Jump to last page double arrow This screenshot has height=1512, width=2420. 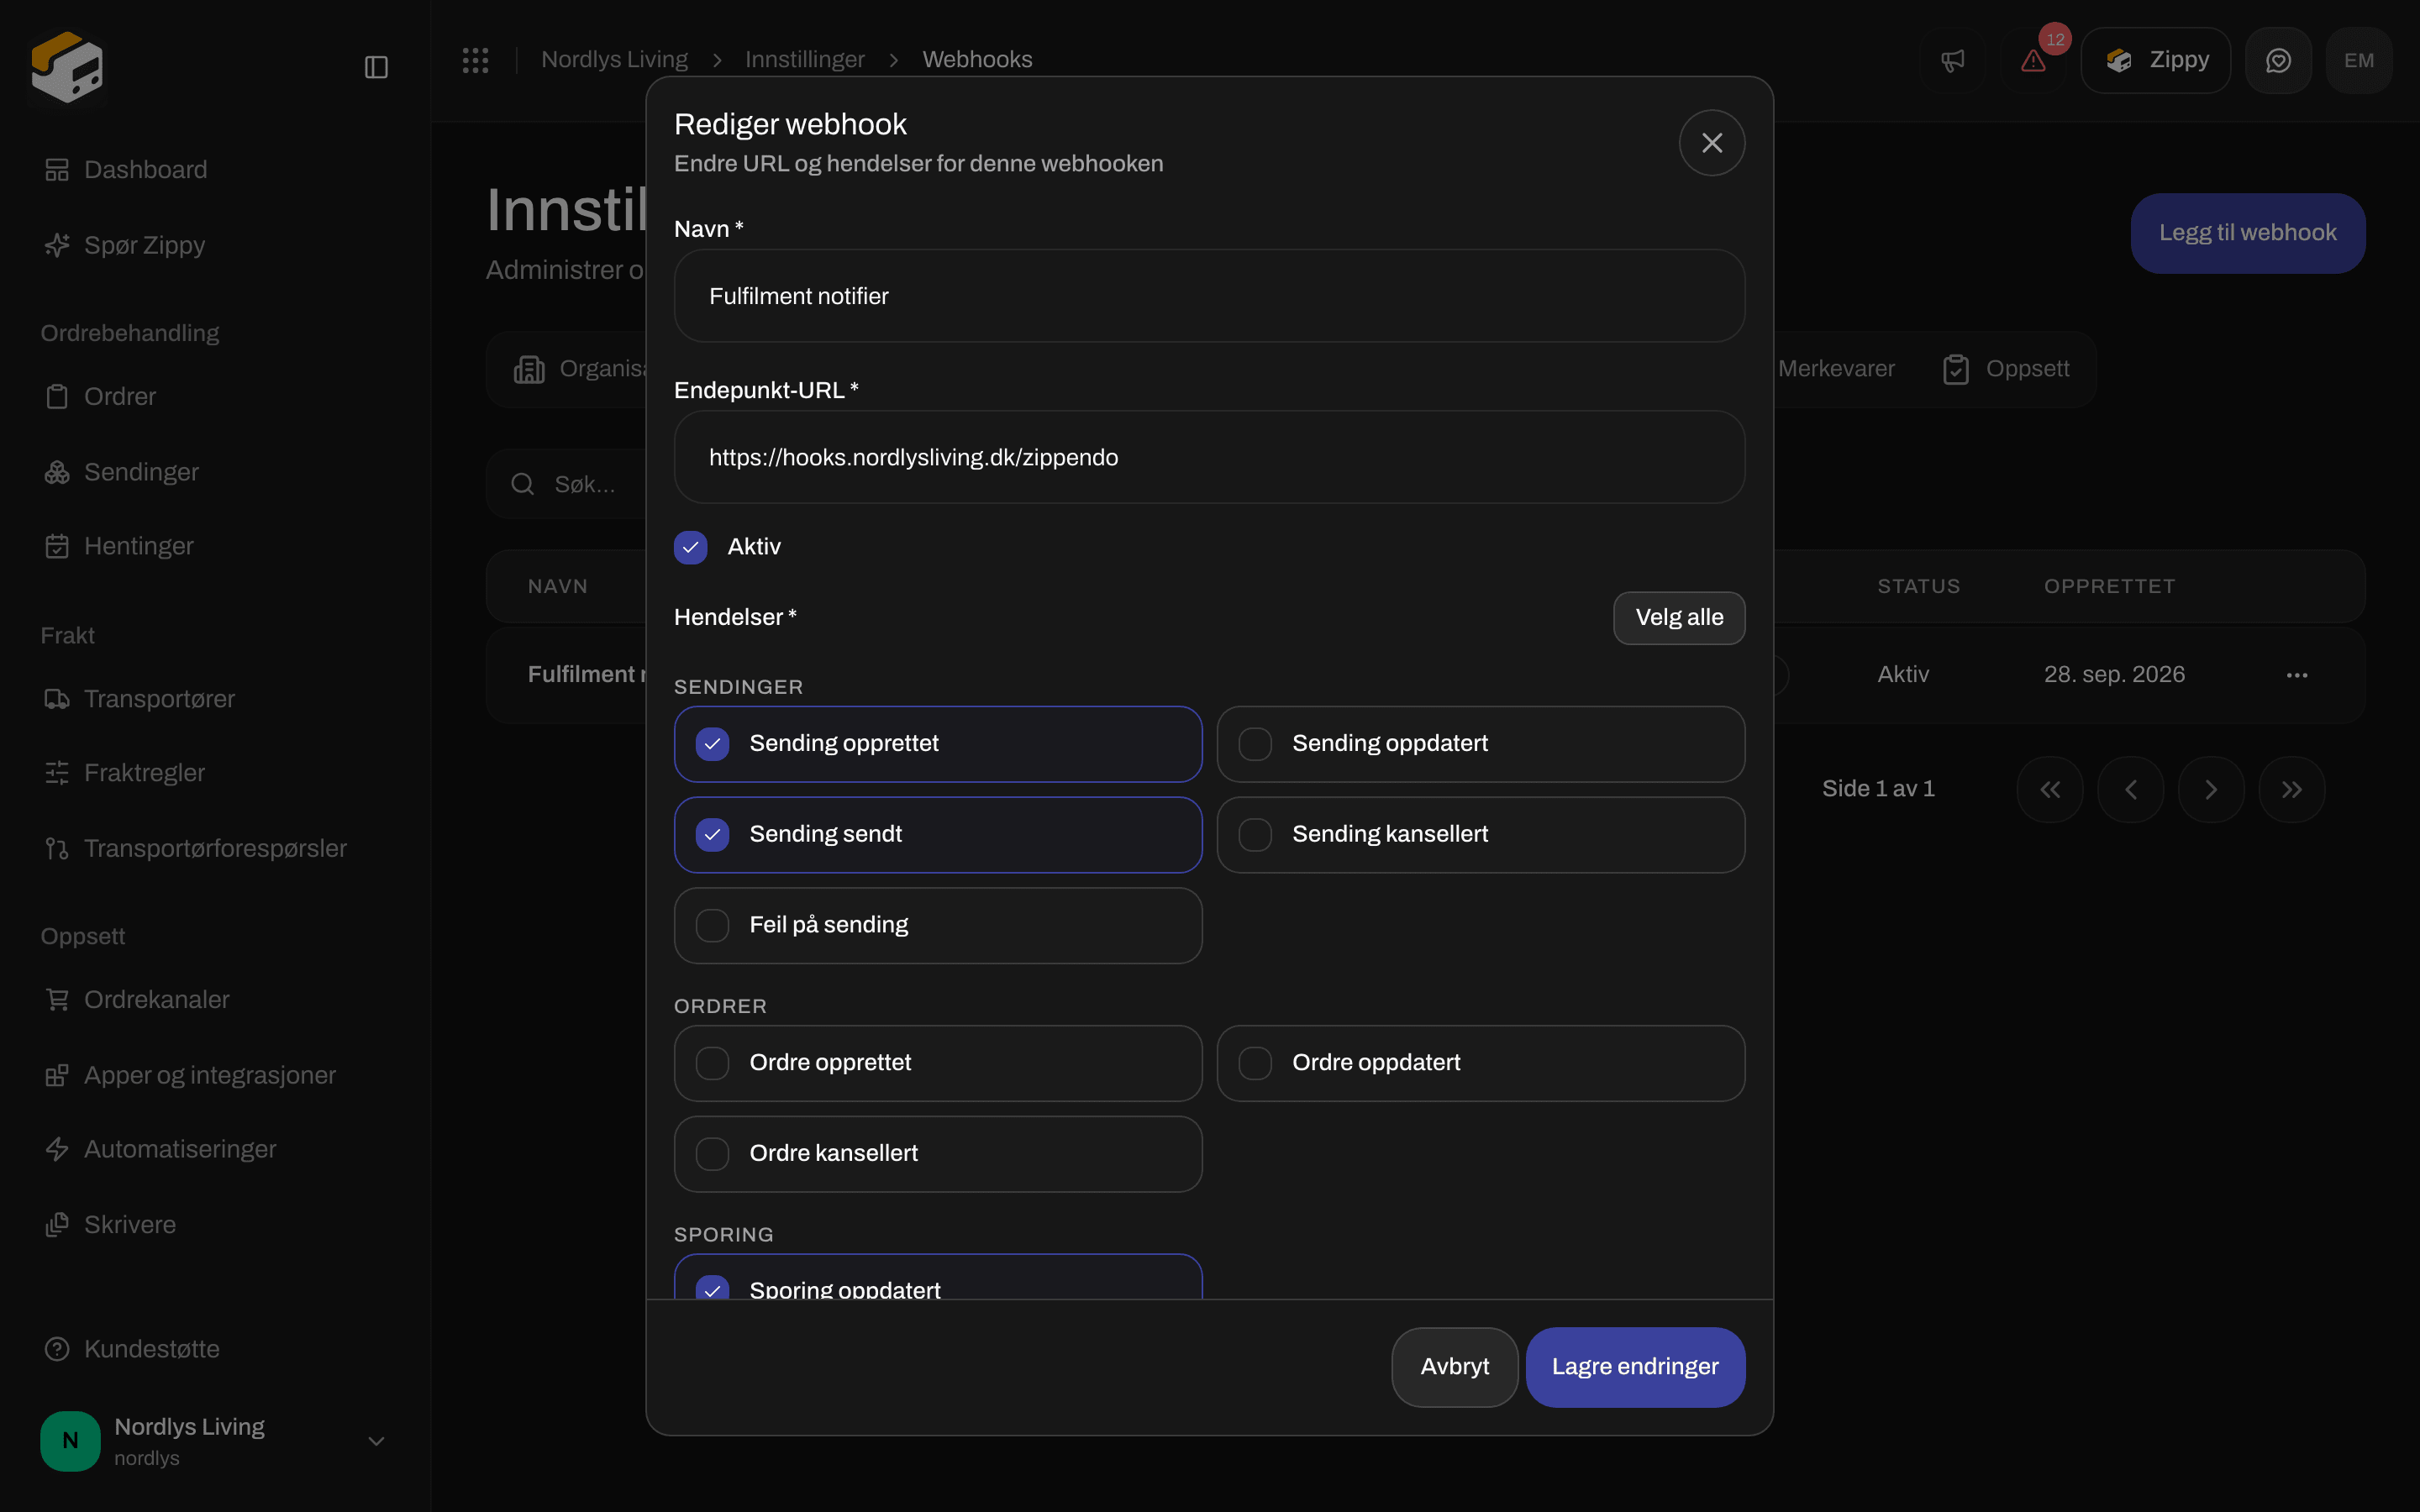coord(2292,790)
